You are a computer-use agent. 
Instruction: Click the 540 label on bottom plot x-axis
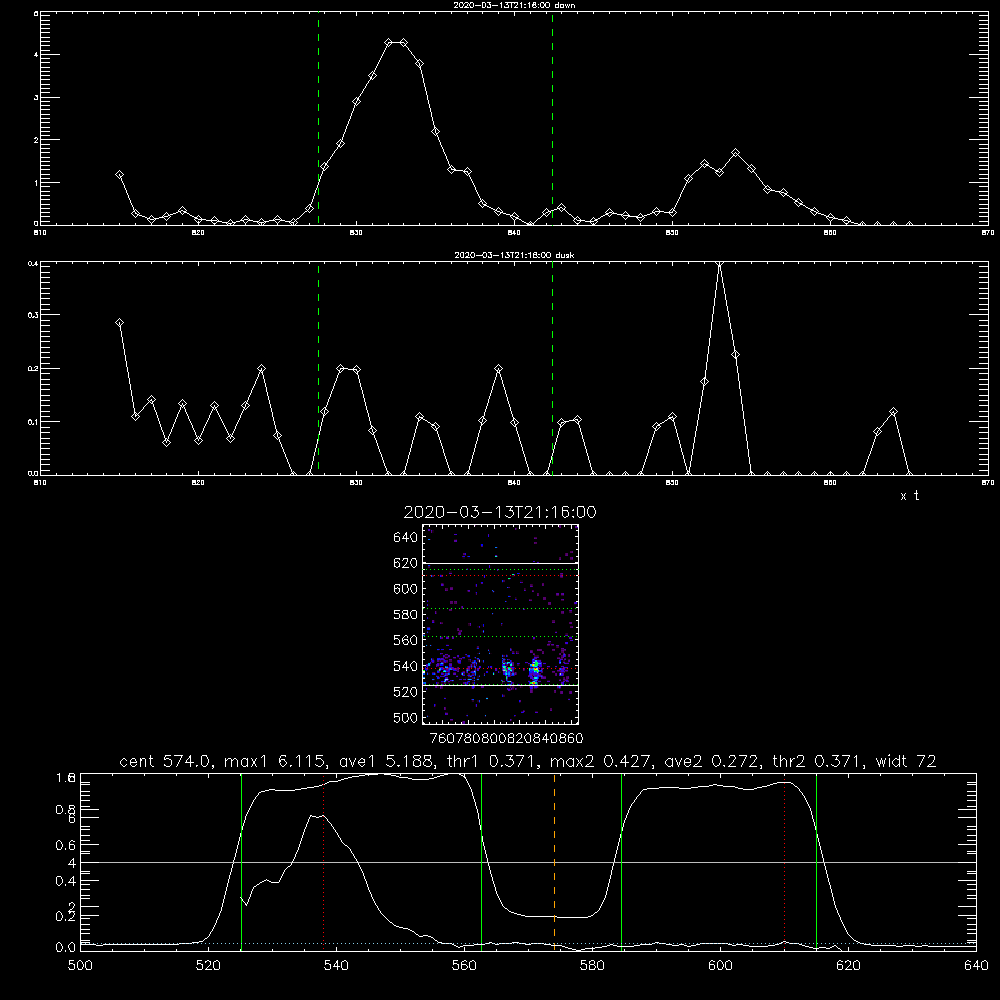coord(336,966)
